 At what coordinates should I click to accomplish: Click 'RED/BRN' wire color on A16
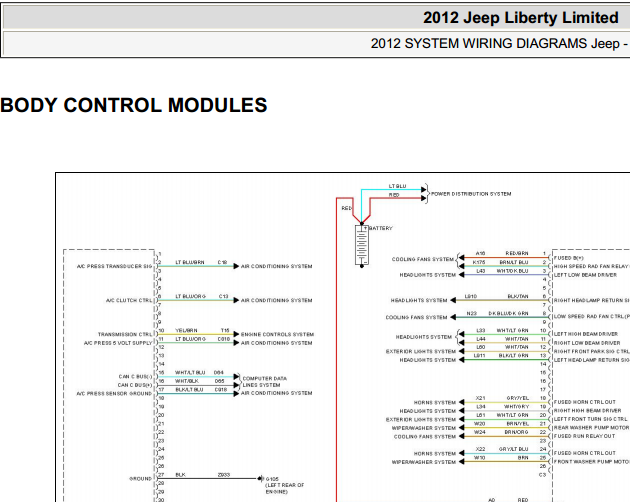pos(517,254)
